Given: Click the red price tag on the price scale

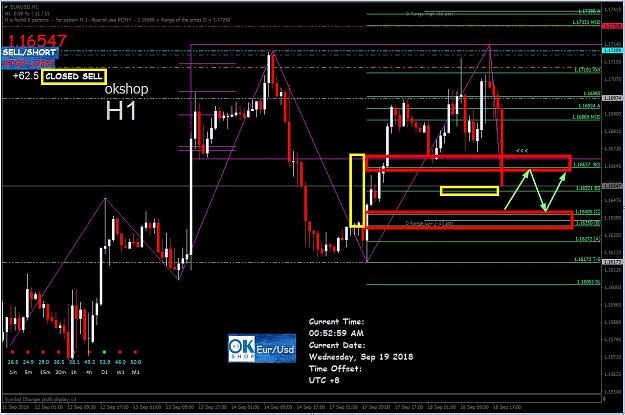Looking at the screenshot, I should (x=611, y=26).
